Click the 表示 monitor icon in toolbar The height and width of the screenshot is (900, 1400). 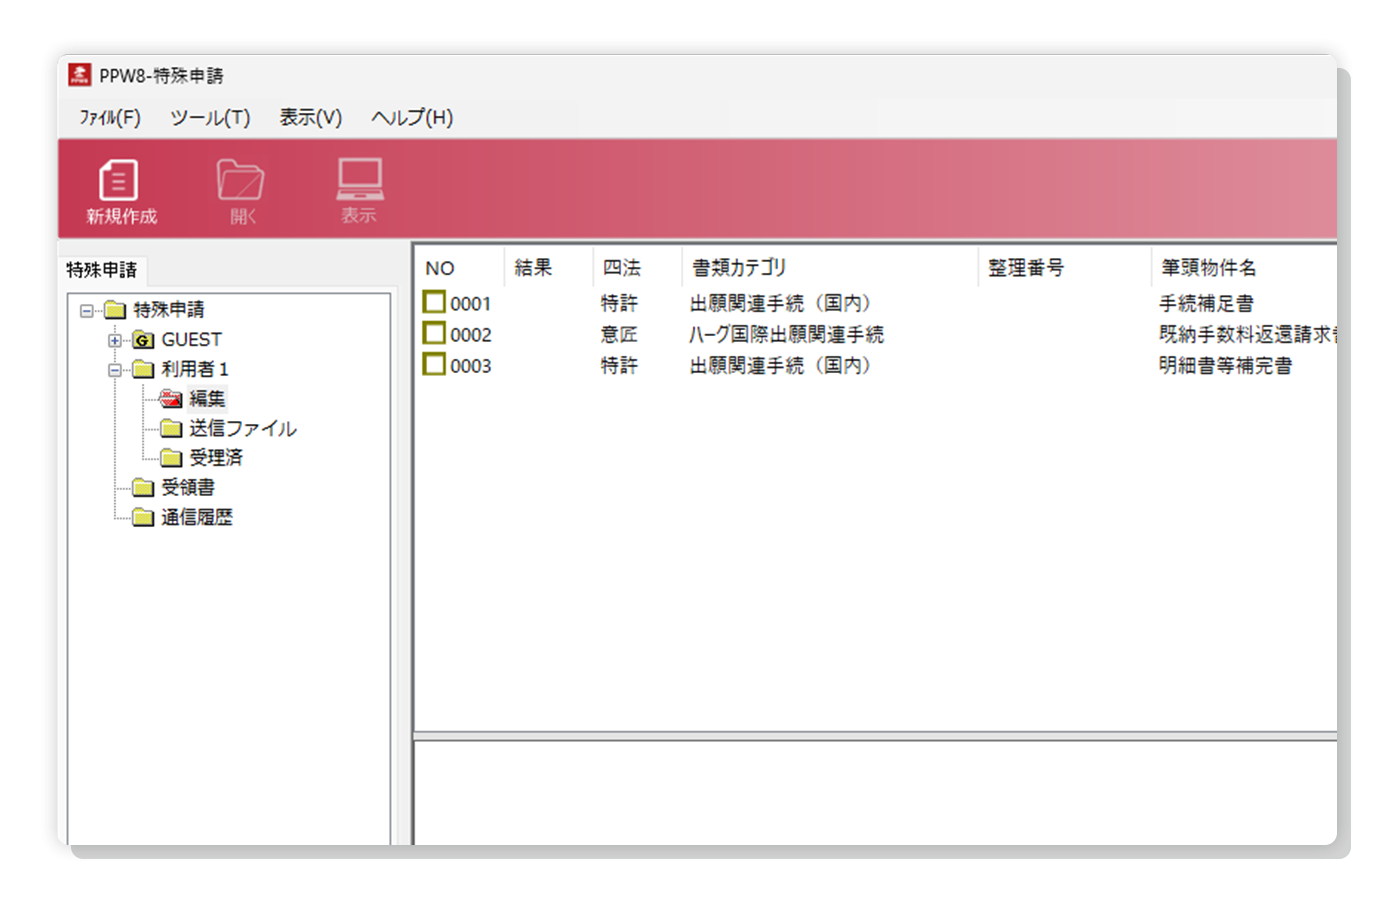359,179
